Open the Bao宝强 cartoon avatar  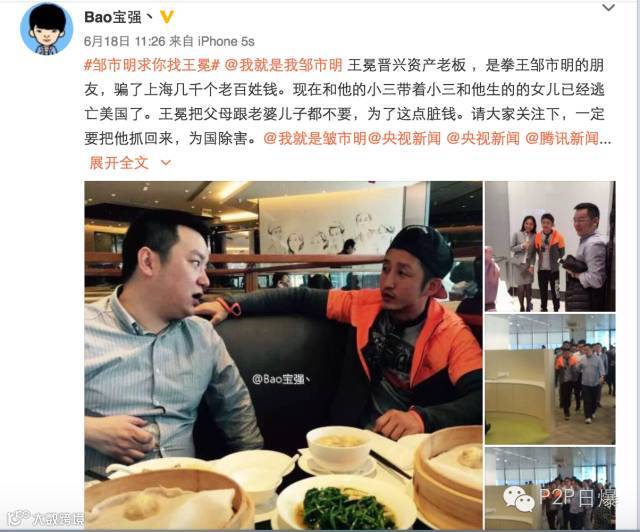[47, 29]
